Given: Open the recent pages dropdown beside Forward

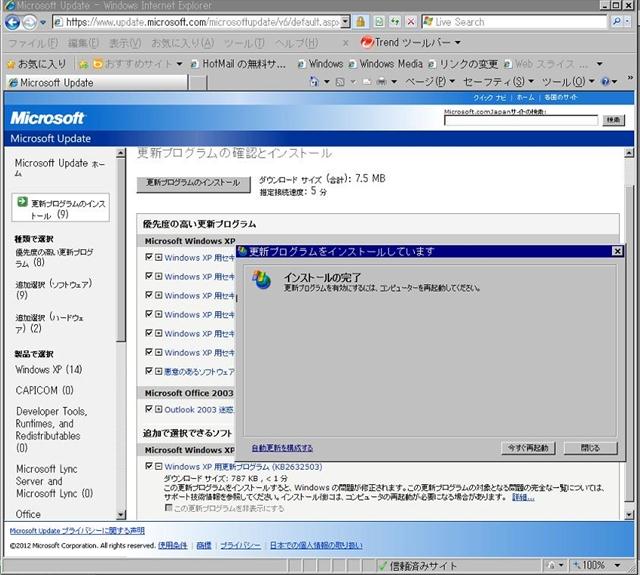Looking at the screenshot, I should click(43, 23).
